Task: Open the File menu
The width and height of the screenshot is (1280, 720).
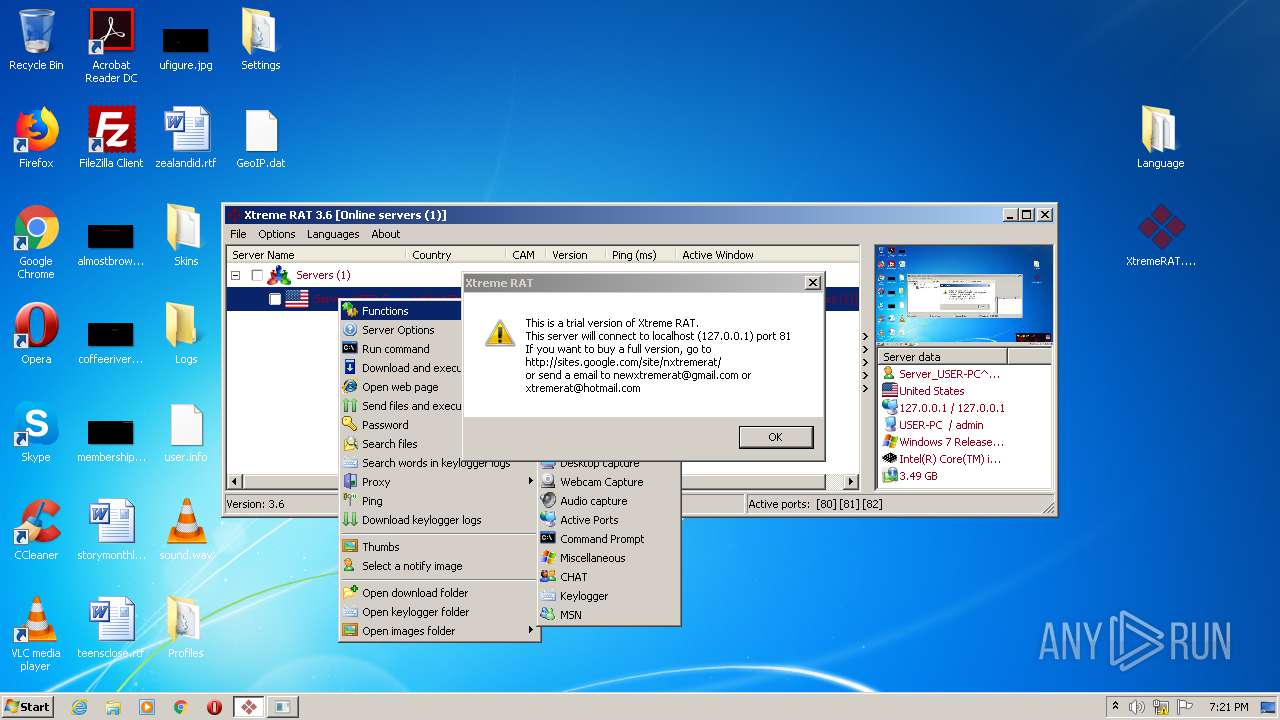Action: 238,234
